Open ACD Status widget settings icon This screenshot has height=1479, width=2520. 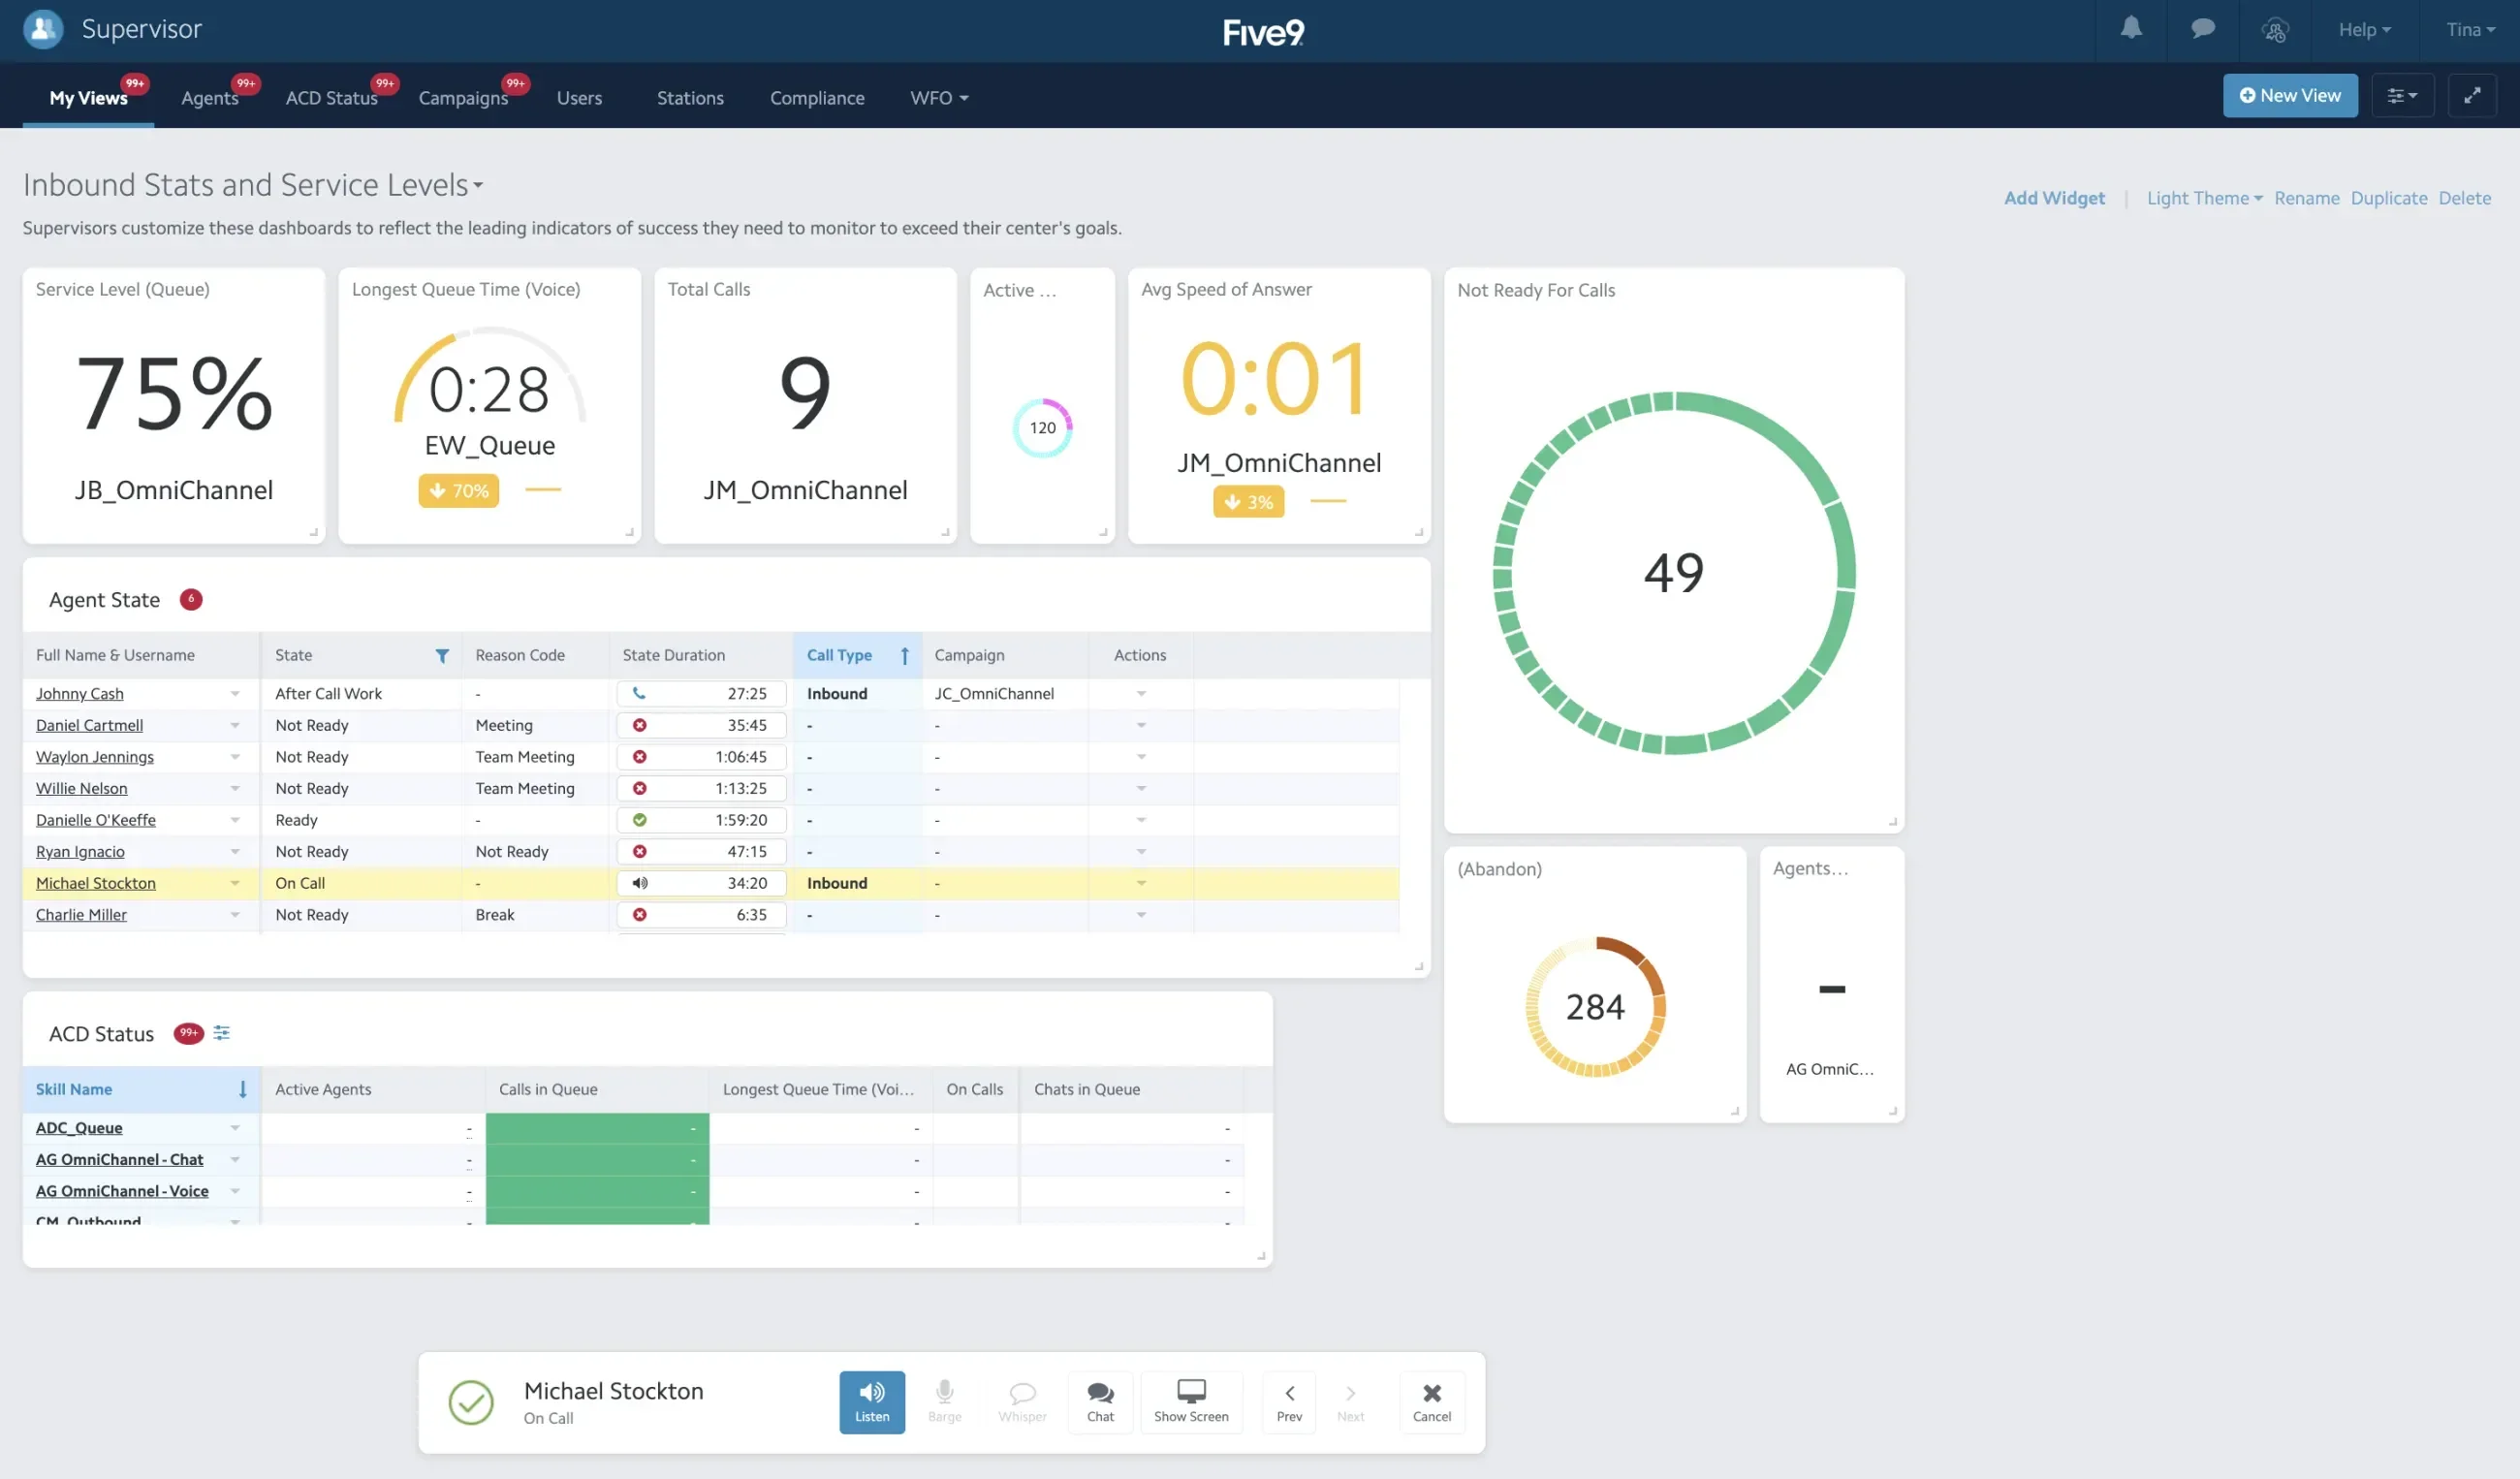click(x=221, y=1033)
